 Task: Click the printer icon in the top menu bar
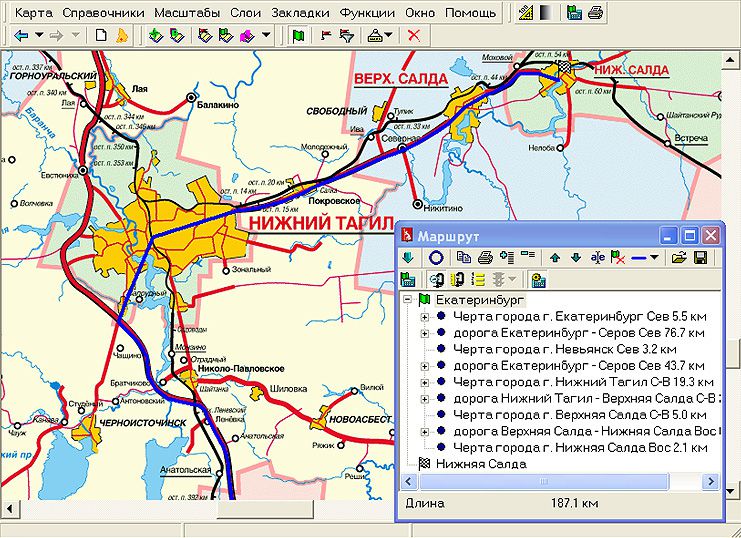[x=595, y=13]
